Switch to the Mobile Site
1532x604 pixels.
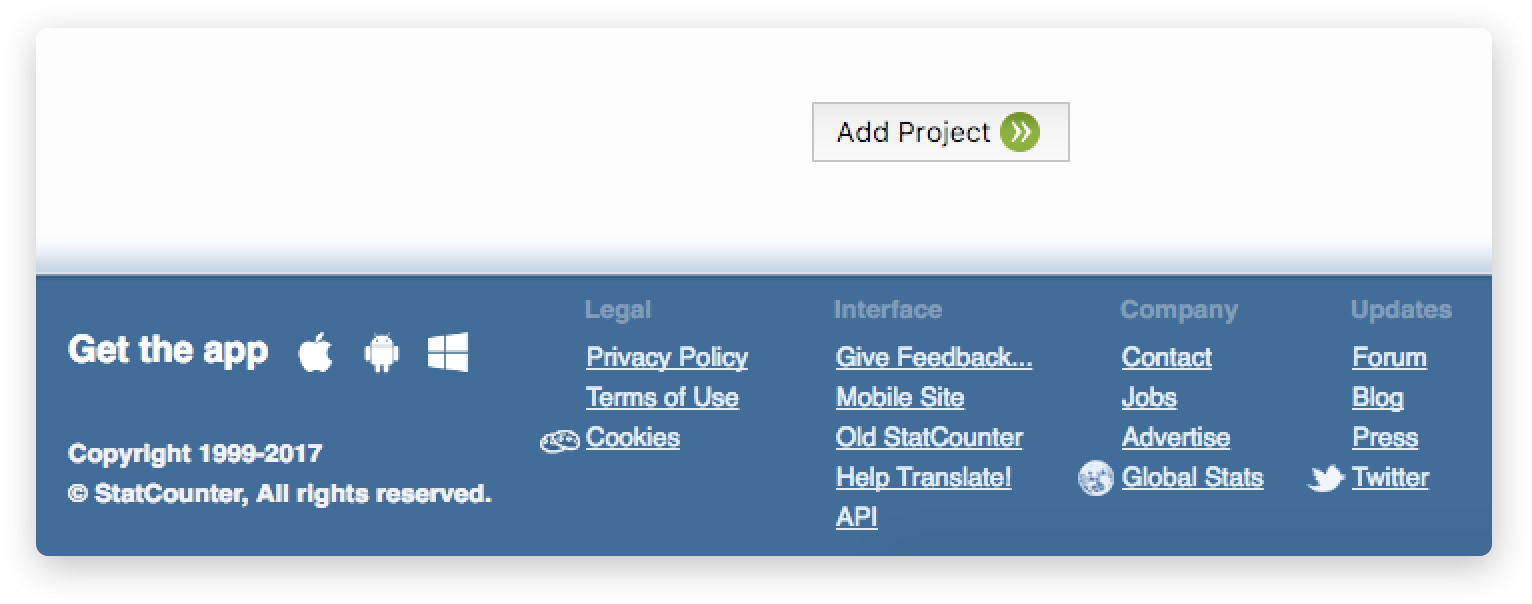pos(899,397)
